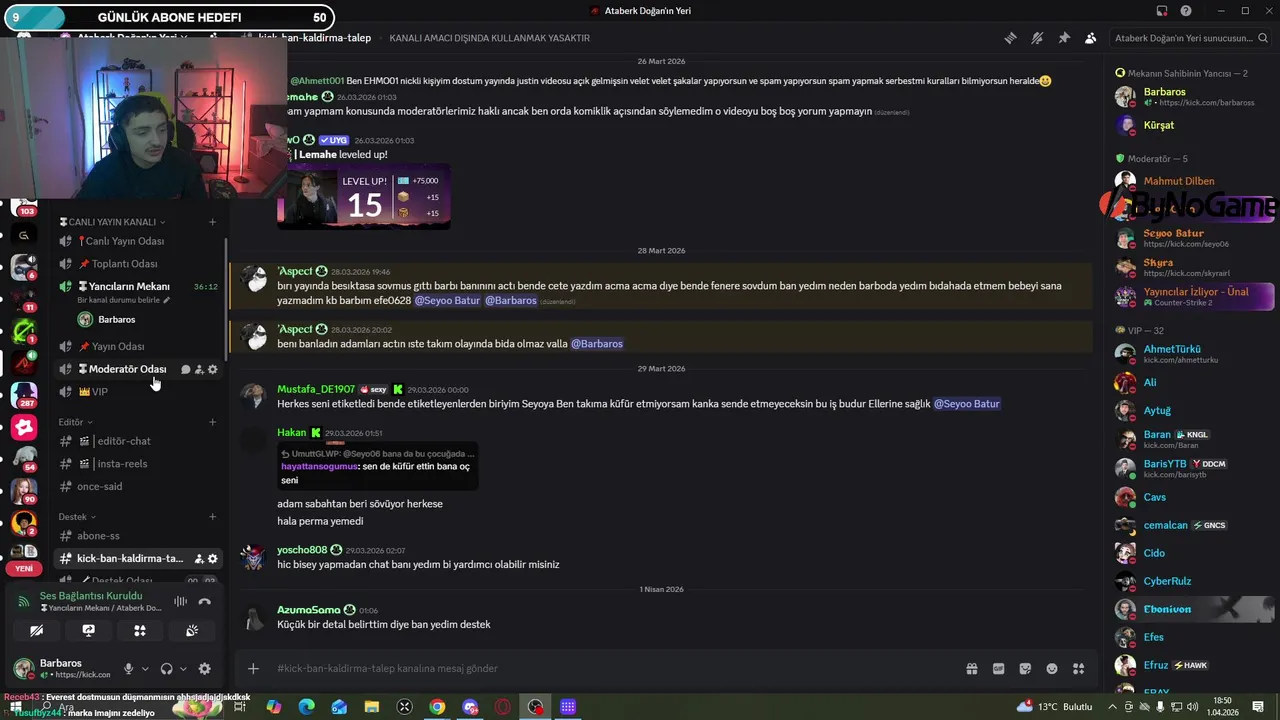
Task: Disconnect from voice with hang-up icon
Action: 204,602
